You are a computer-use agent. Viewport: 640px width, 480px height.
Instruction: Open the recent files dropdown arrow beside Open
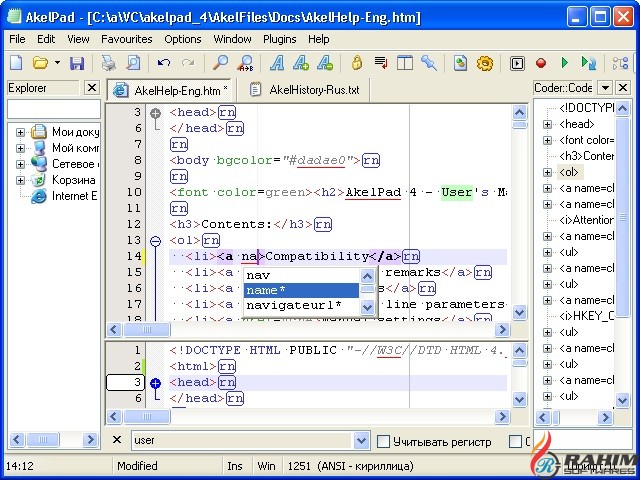(x=58, y=63)
